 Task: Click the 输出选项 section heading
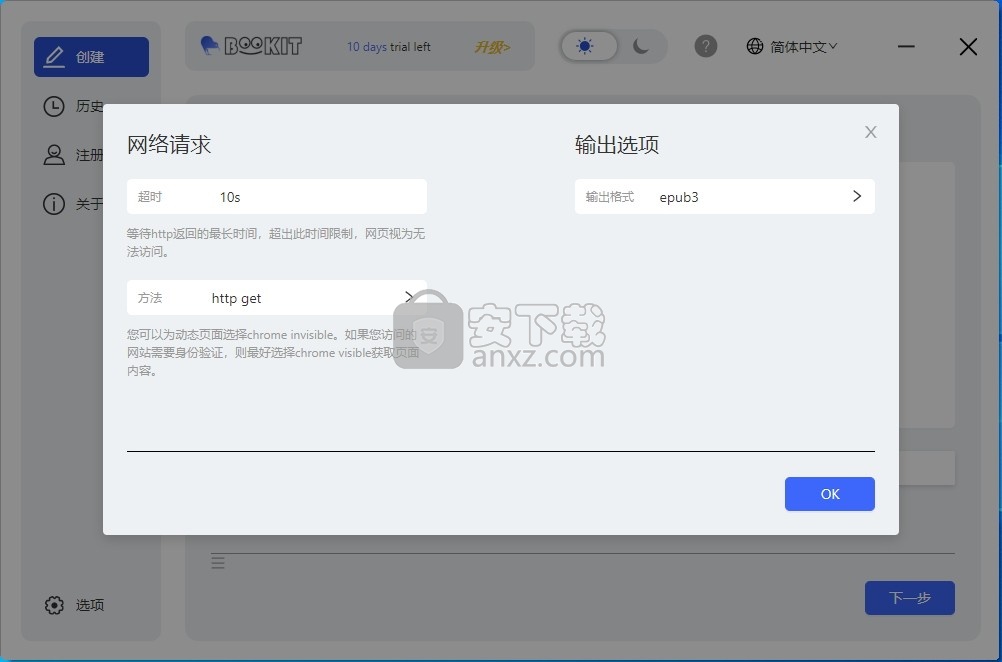pos(617,144)
